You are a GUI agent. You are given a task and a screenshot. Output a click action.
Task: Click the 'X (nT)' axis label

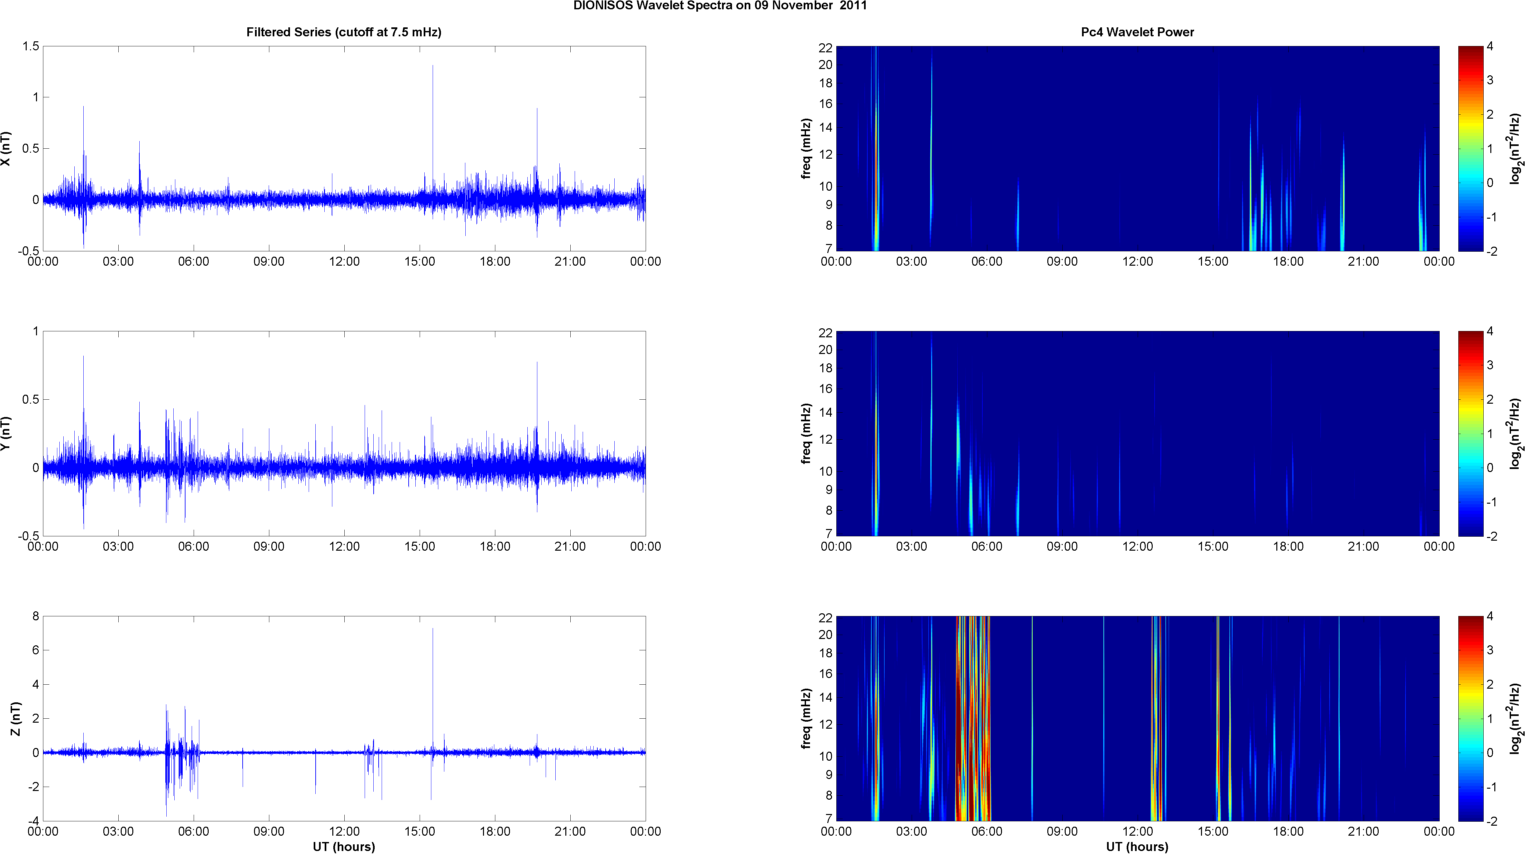click(7, 149)
